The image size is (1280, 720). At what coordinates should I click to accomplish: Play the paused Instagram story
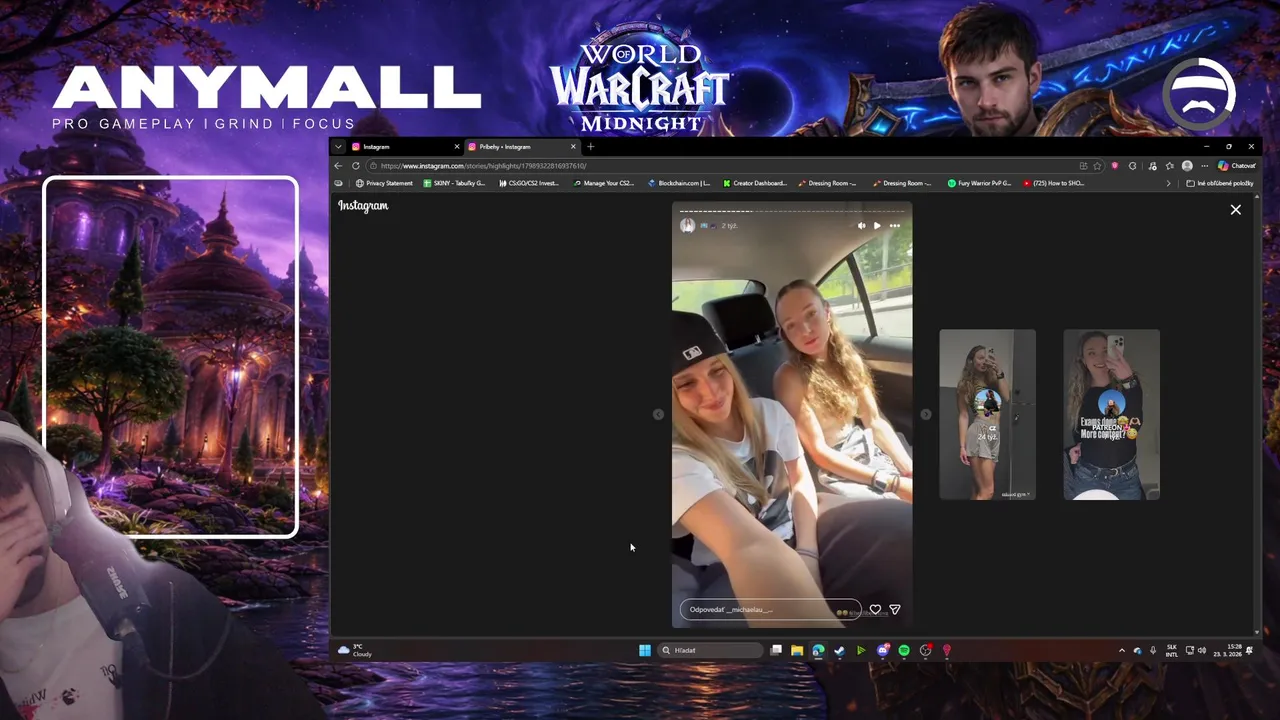tap(877, 225)
